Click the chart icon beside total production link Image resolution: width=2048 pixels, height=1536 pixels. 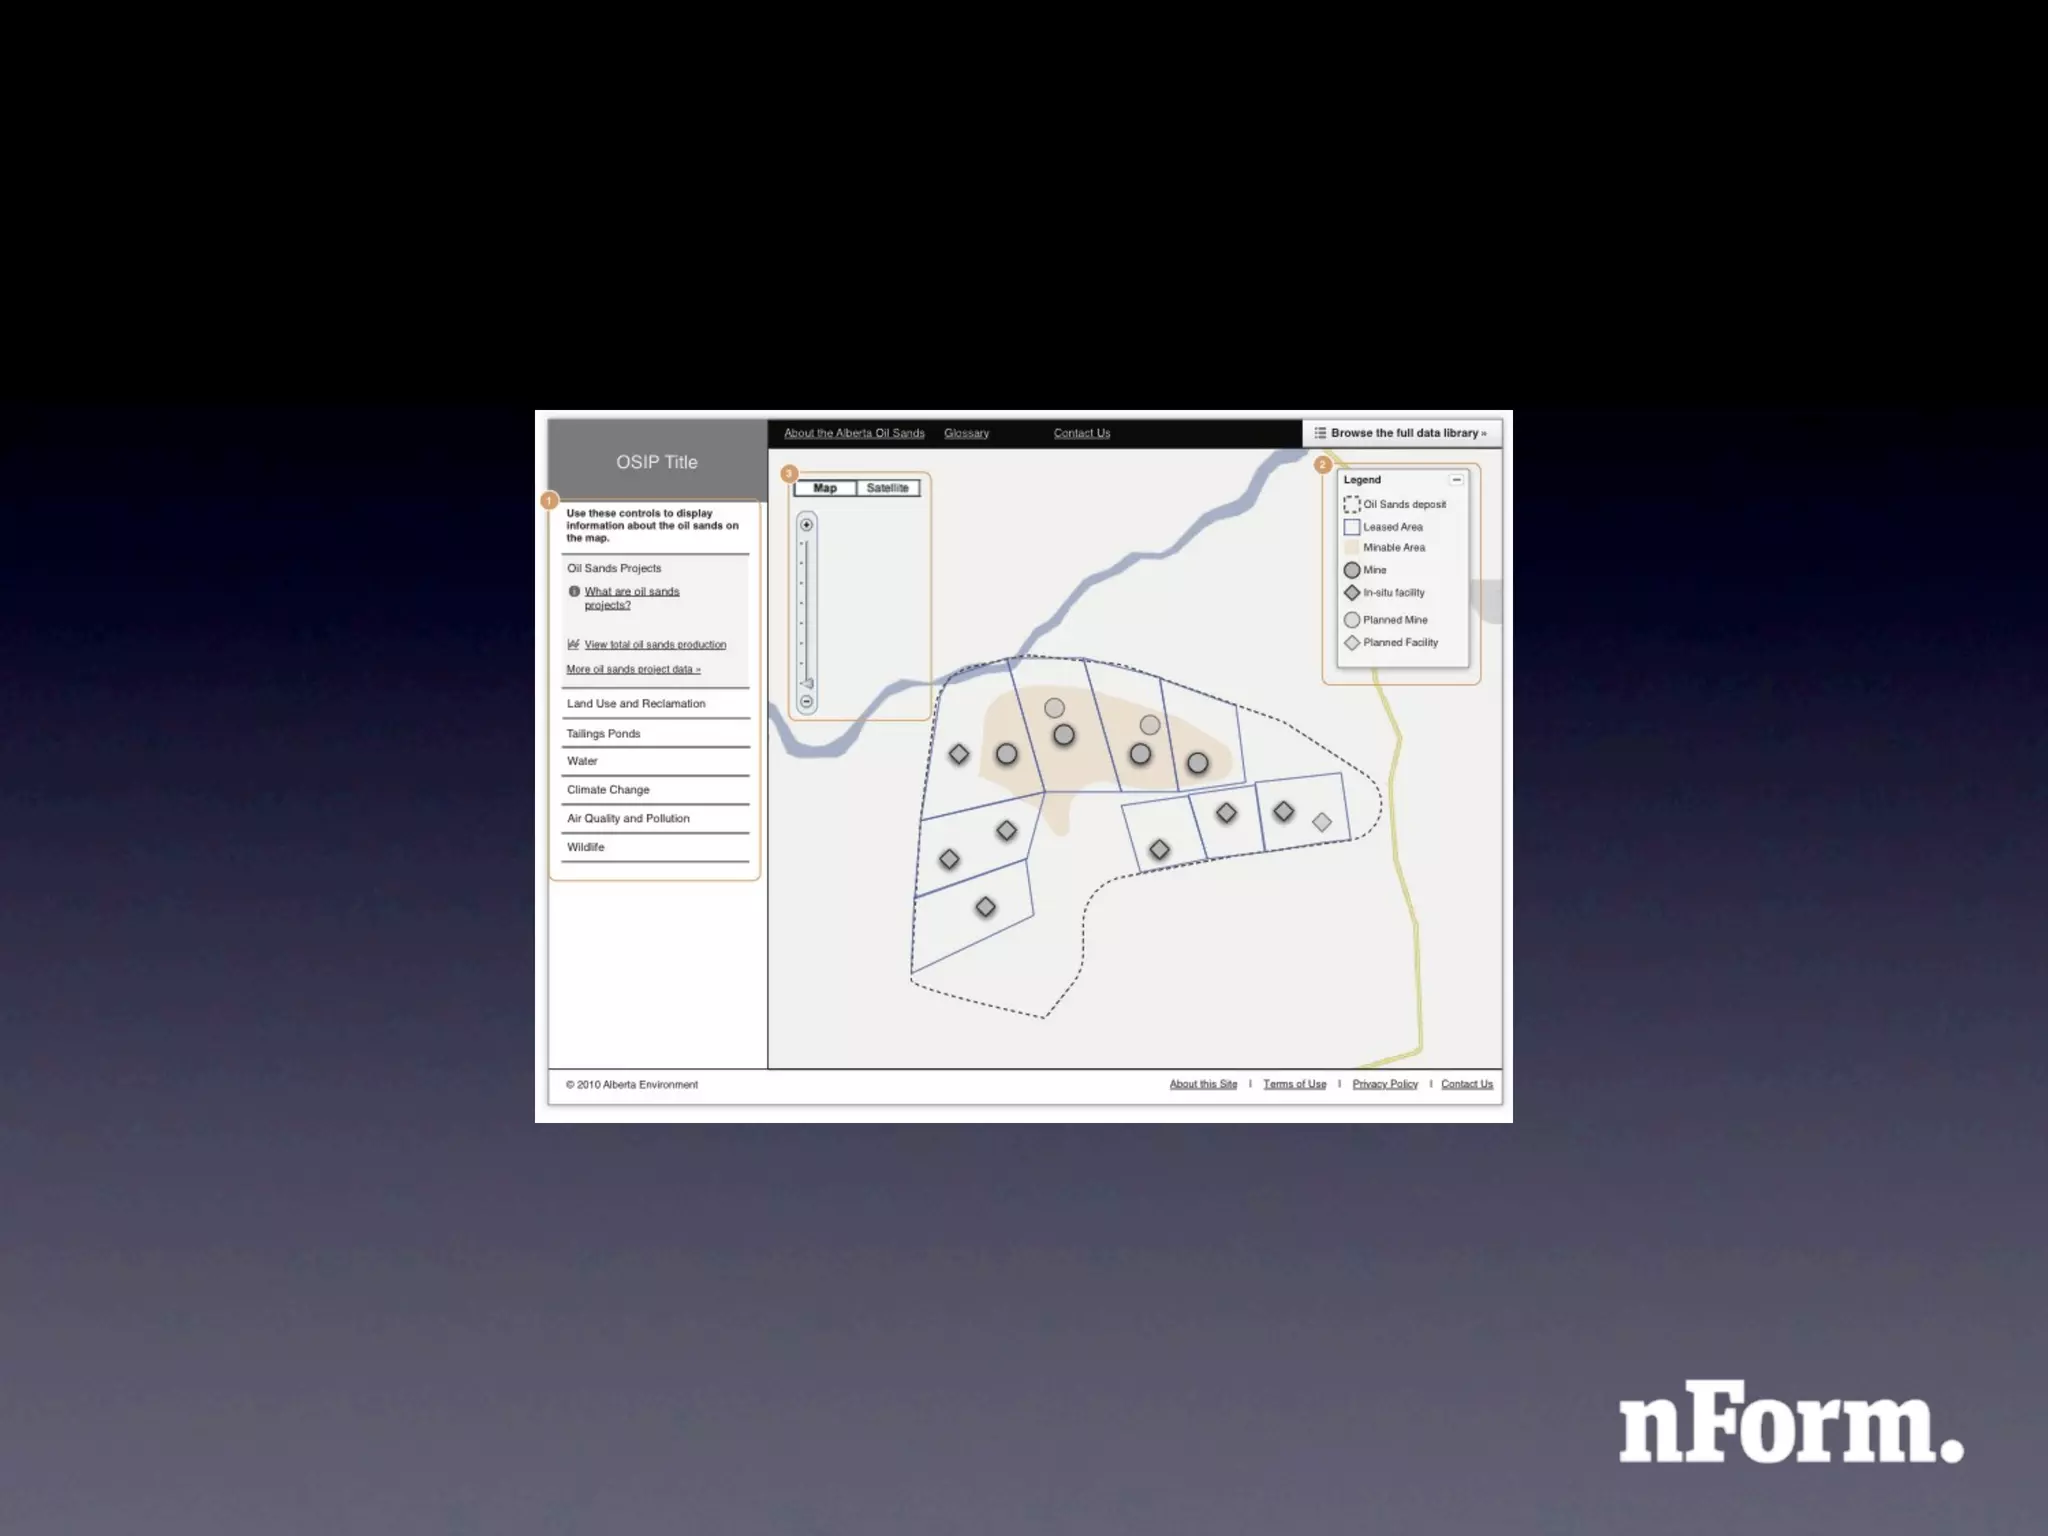(x=573, y=644)
